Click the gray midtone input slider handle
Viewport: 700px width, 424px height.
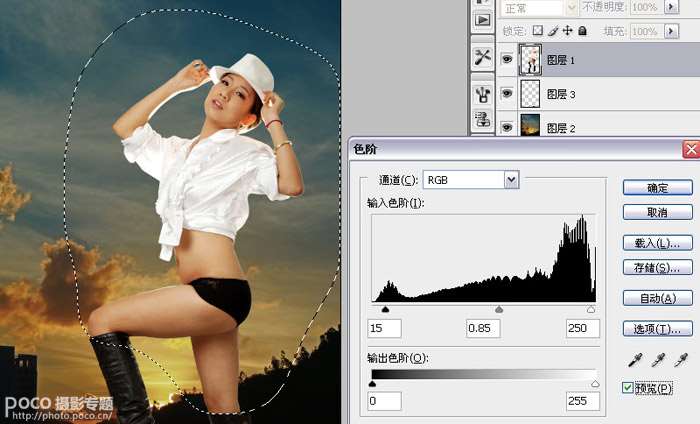coord(499,309)
